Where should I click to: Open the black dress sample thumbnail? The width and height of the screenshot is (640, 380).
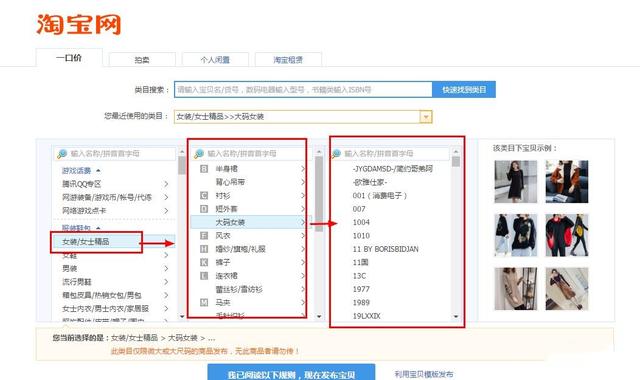(516, 182)
